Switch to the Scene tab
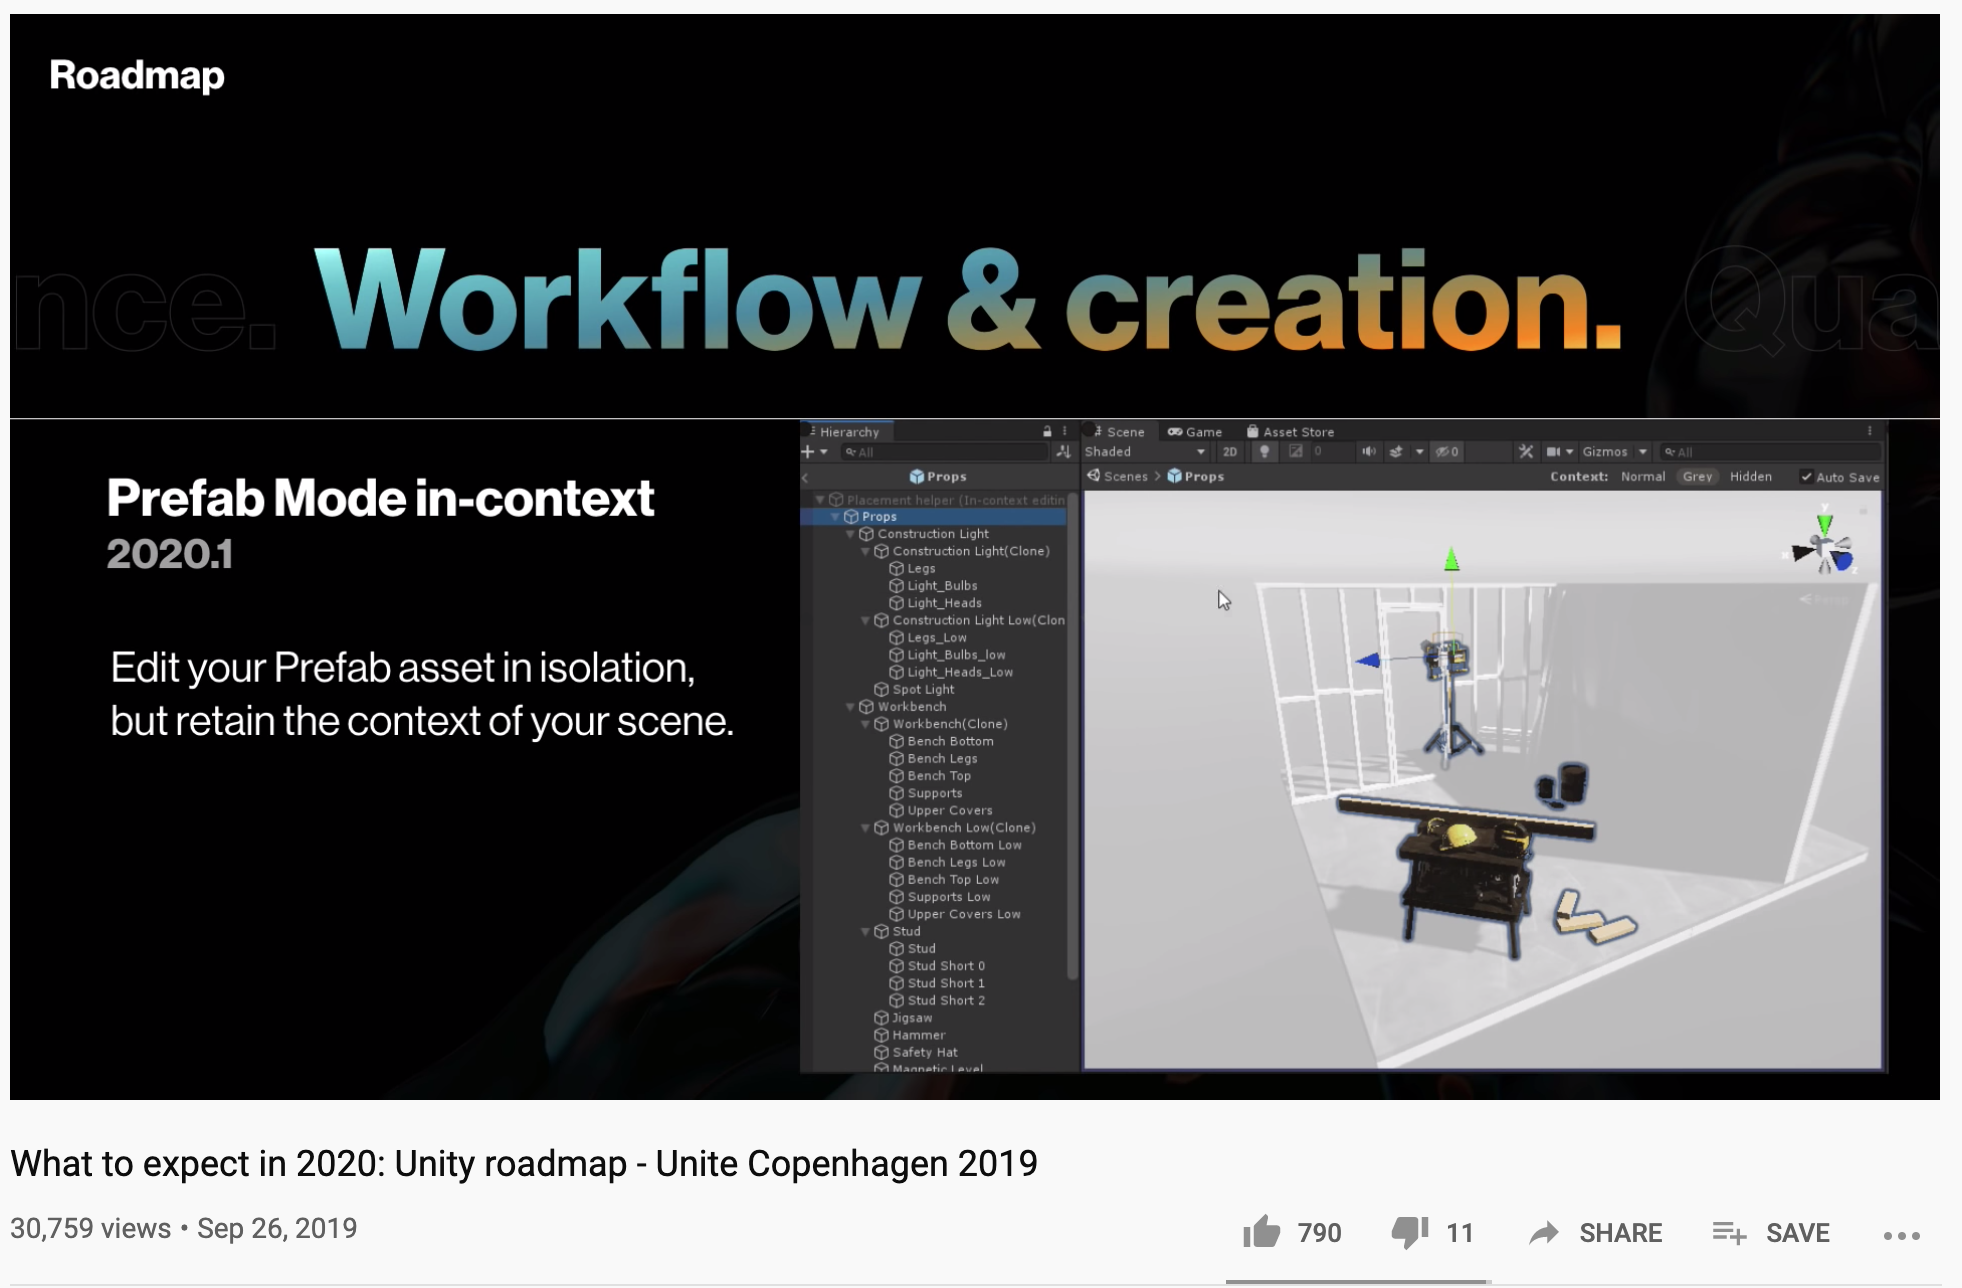This screenshot has width=1962, height=1288. [1119, 432]
